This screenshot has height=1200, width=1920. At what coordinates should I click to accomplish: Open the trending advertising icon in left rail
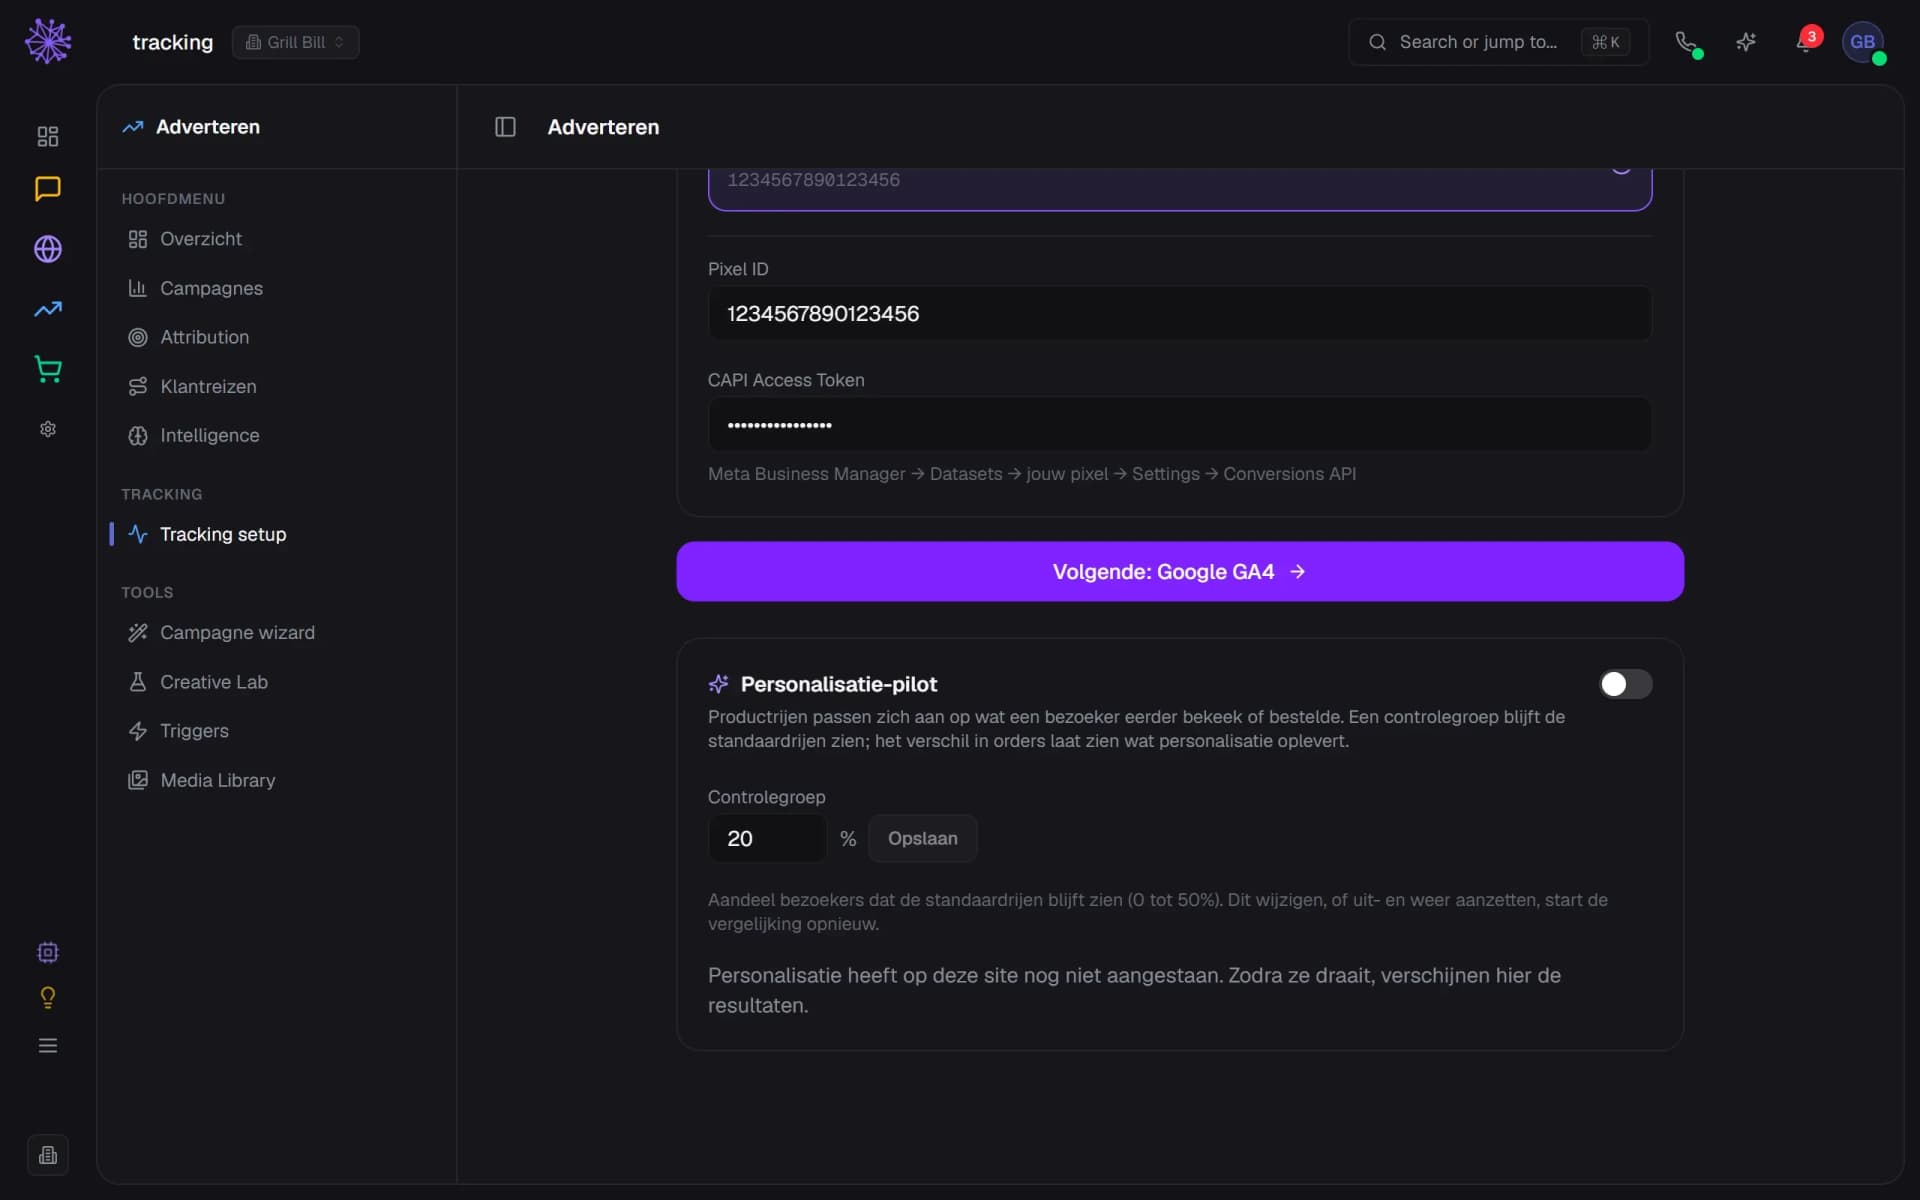pyautogui.click(x=48, y=309)
